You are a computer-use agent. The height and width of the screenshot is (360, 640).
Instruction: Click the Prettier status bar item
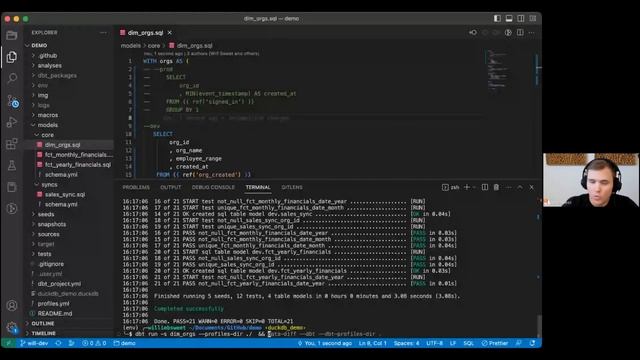pos(495,343)
